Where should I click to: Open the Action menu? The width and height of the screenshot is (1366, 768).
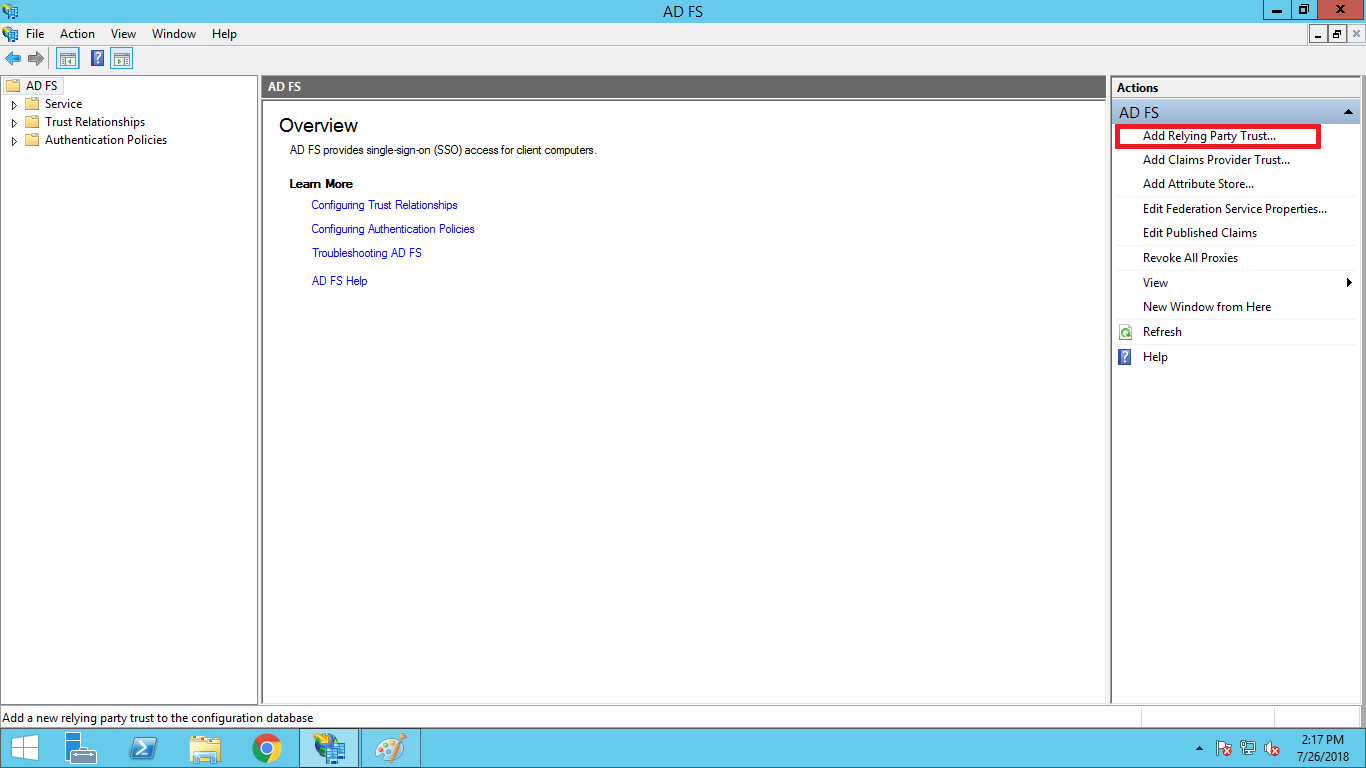point(77,34)
